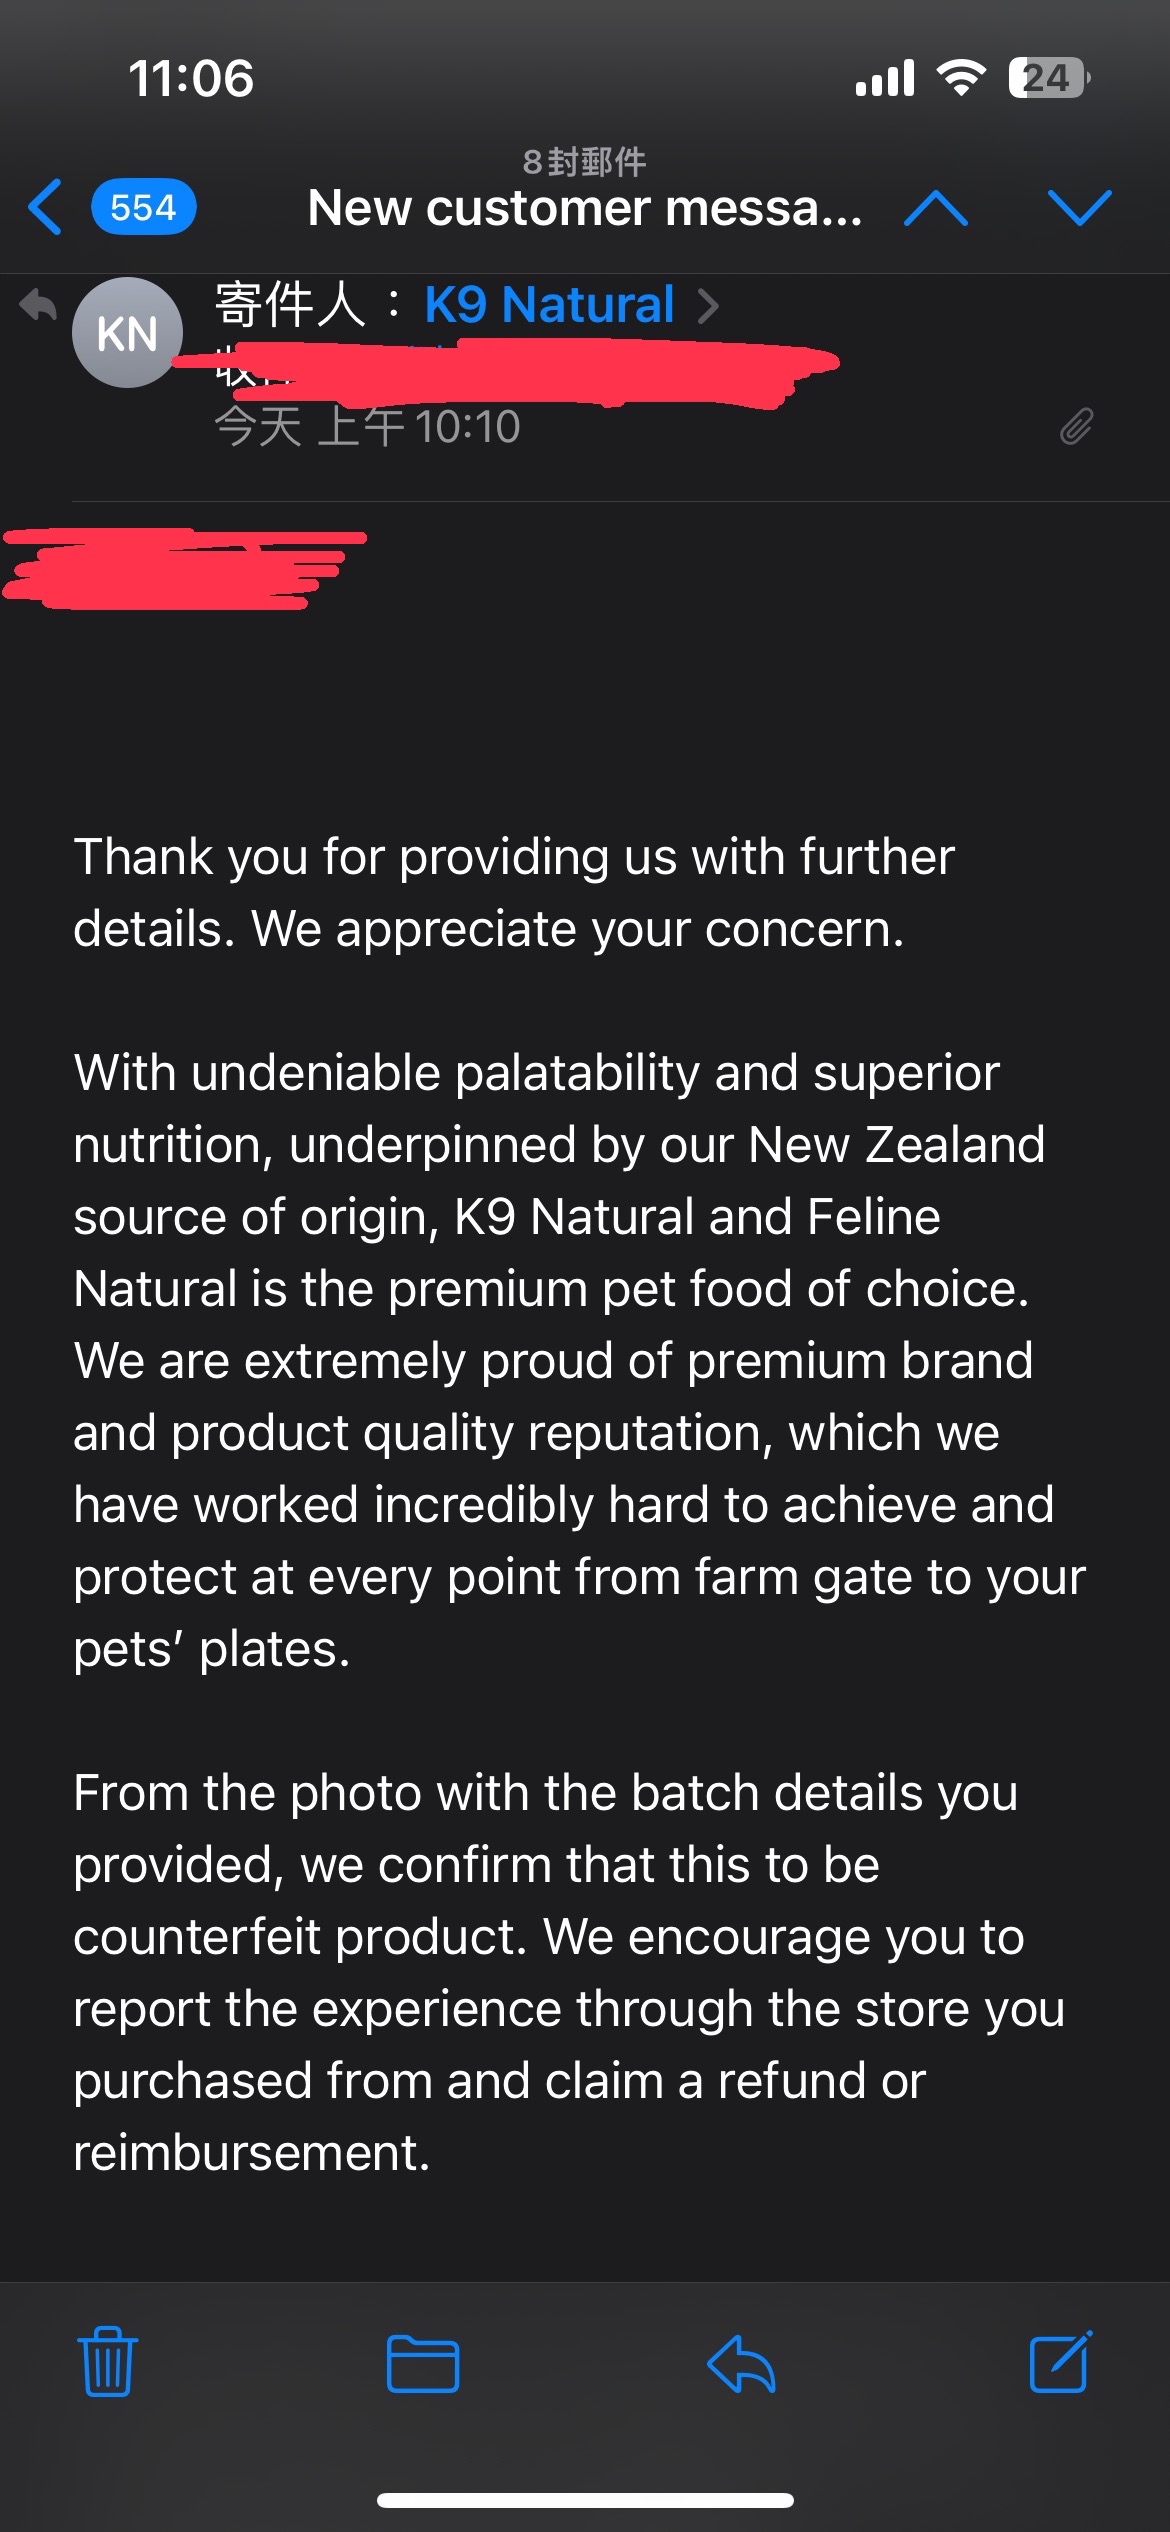1170x2532 pixels.
Task: Go to the next message with down arrow
Action: tap(1079, 208)
